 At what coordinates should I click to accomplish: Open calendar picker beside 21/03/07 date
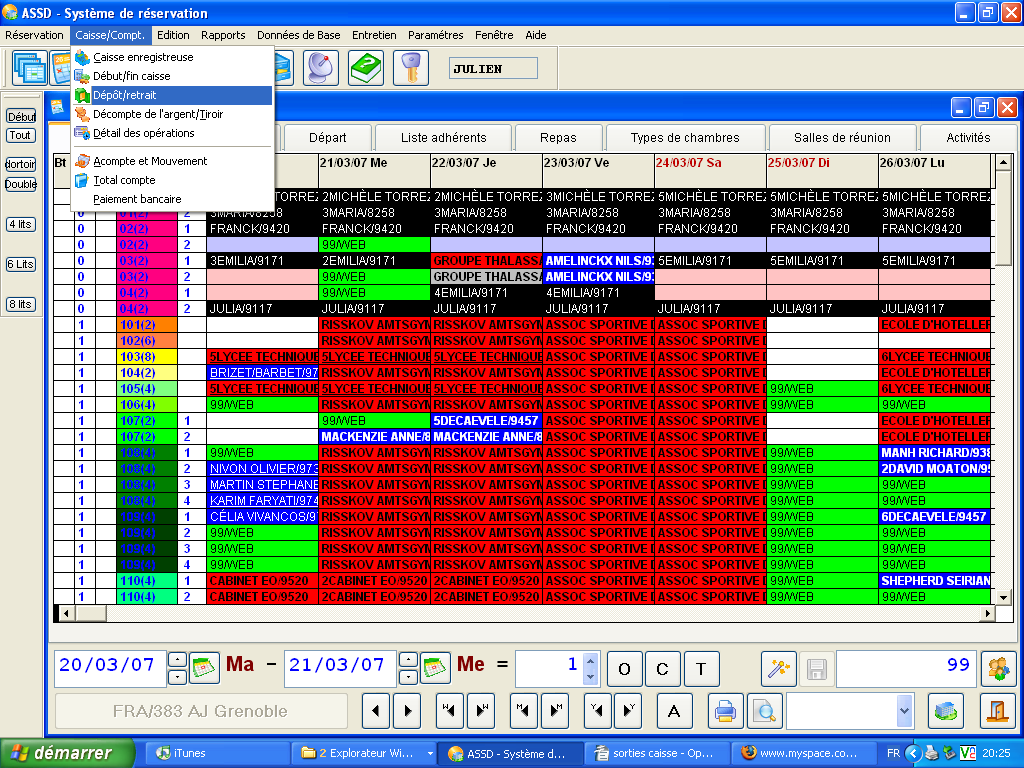(435, 668)
